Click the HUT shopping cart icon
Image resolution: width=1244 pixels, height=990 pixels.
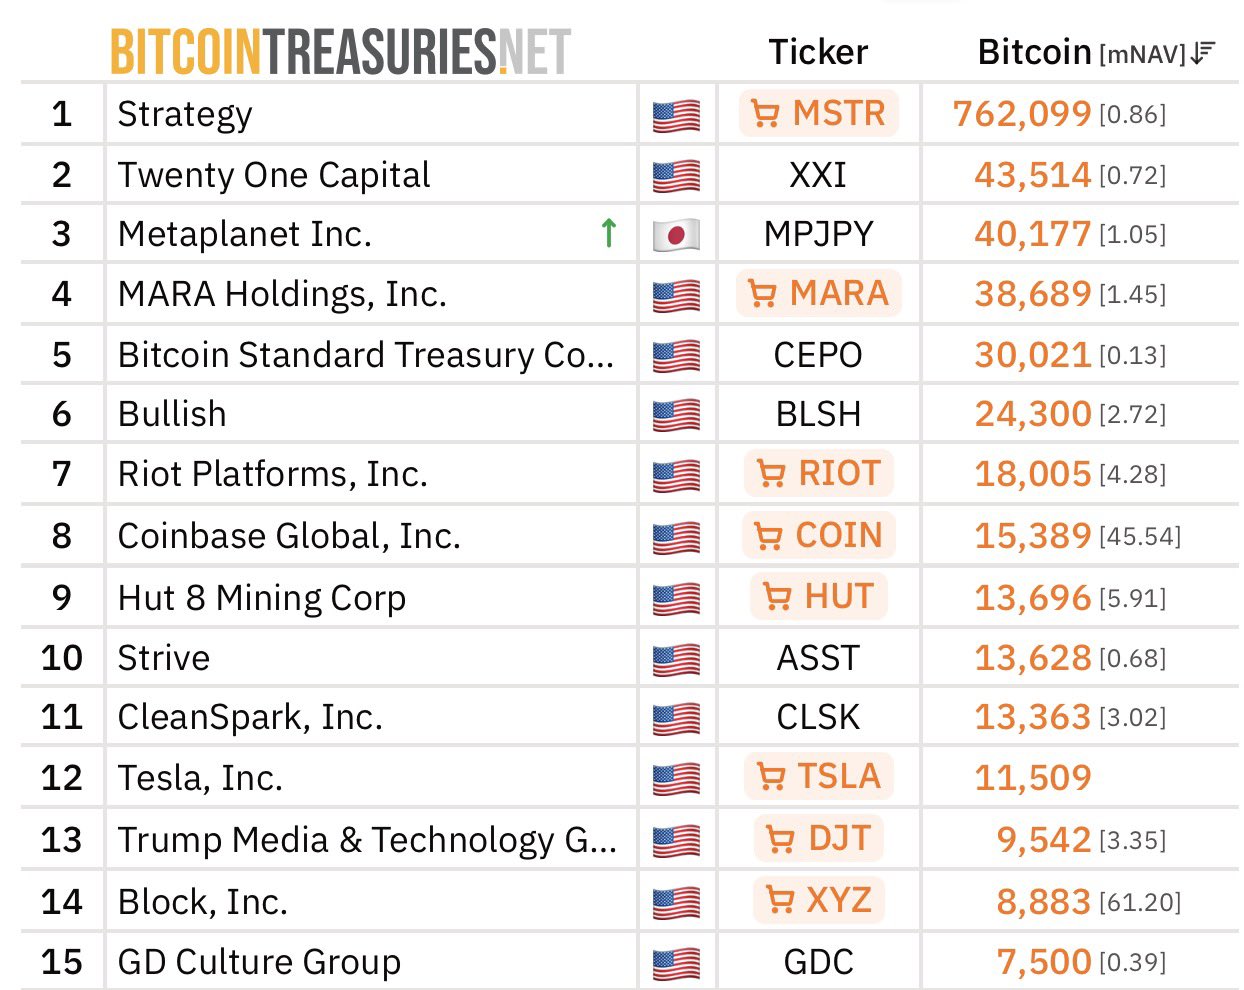pyautogui.click(x=779, y=596)
